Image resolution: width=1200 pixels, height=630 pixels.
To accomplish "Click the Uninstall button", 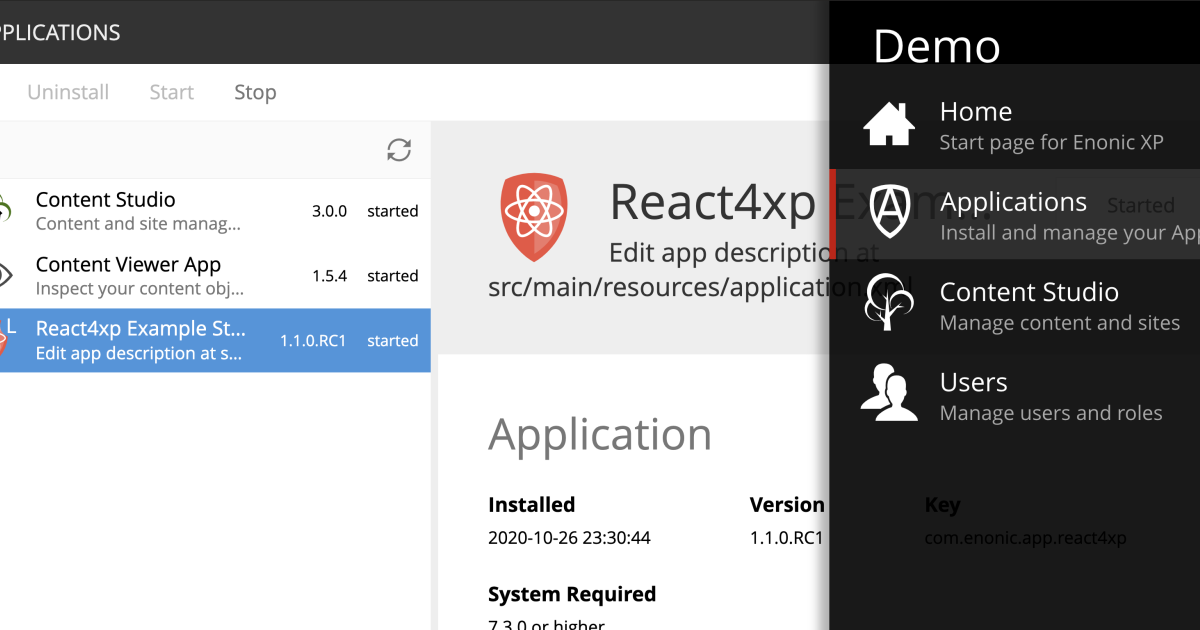I will (67, 91).
